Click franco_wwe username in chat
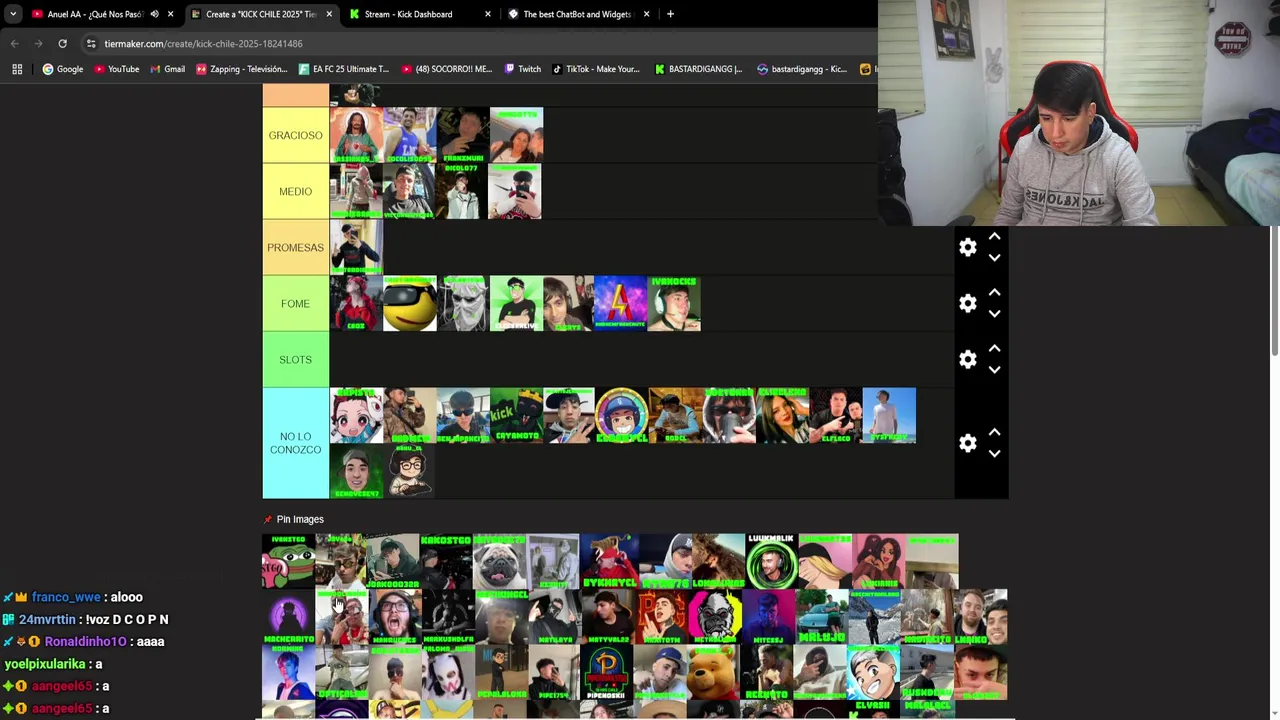 pyautogui.click(x=66, y=597)
